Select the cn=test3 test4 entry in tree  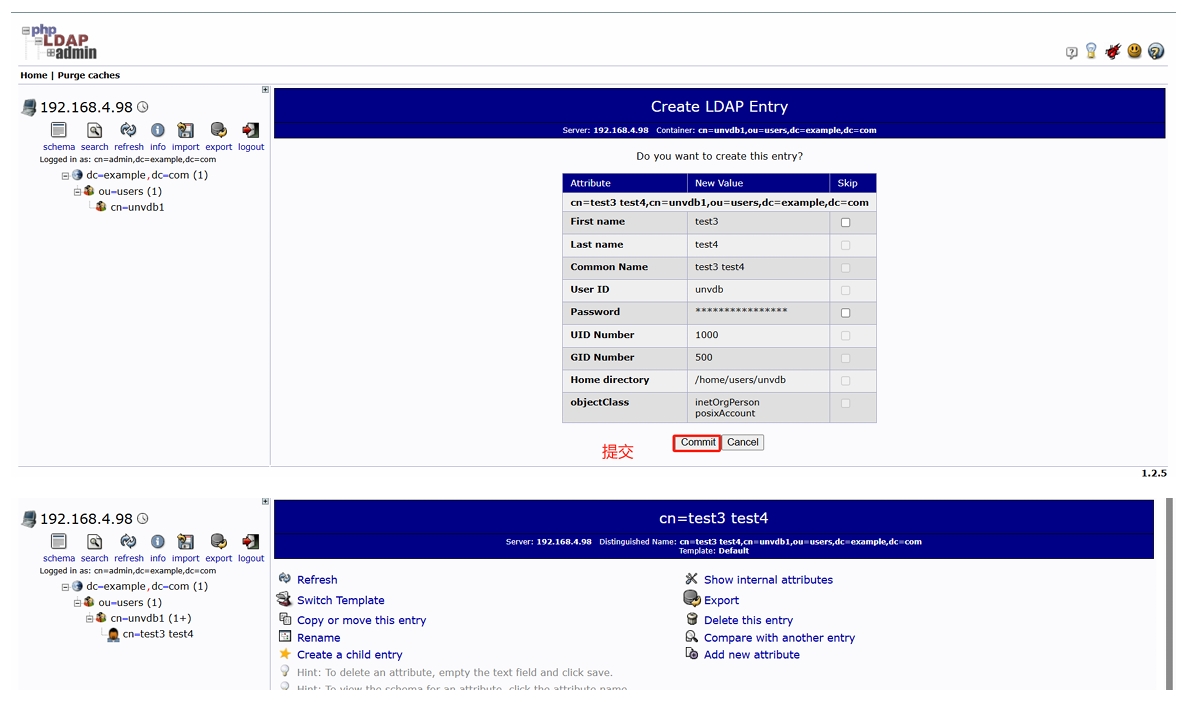point(157,634)
